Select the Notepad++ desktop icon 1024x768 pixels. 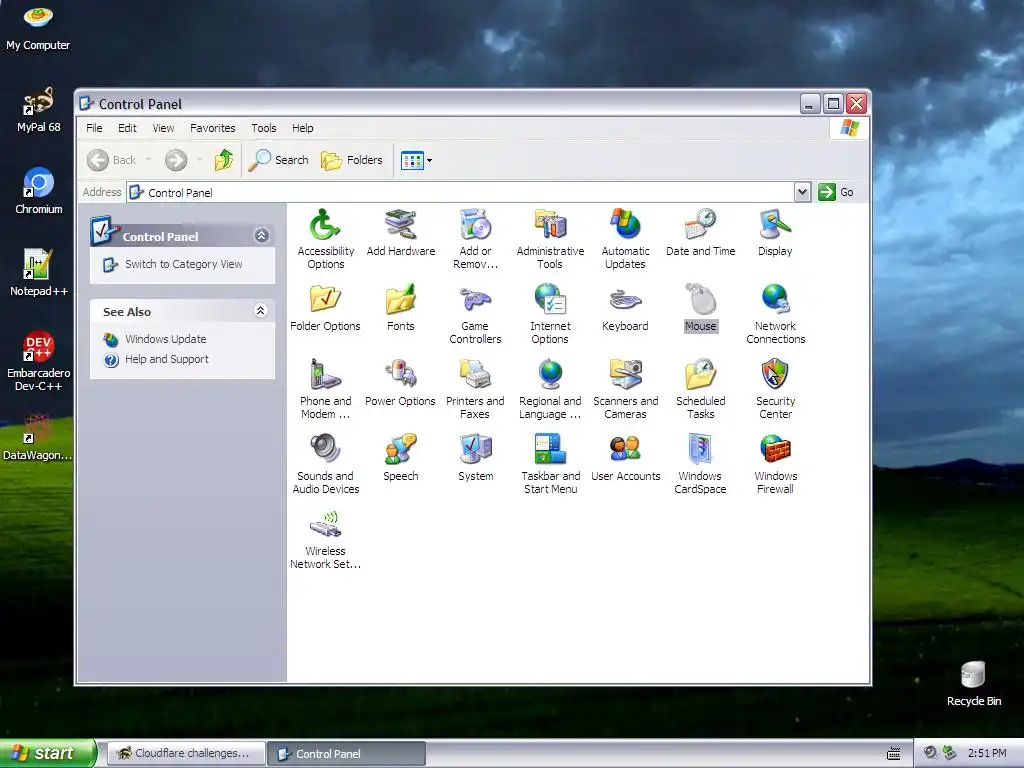[x=39, y=272]
